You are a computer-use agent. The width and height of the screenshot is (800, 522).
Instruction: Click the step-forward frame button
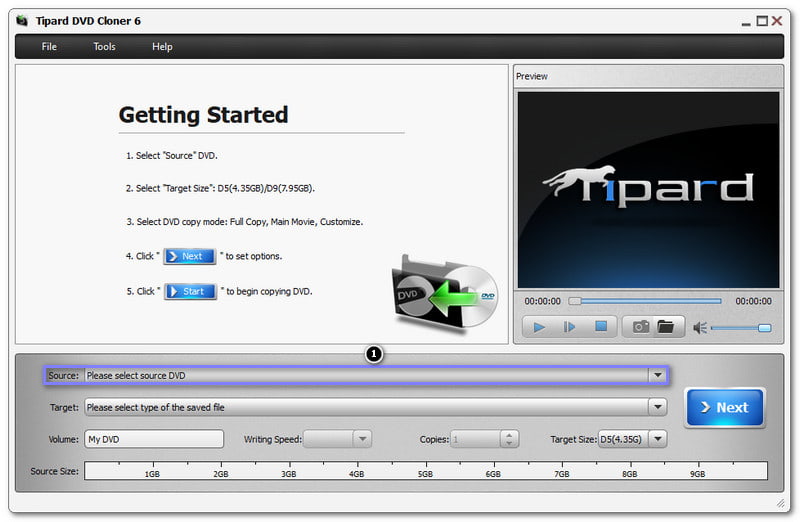(569, 327)
